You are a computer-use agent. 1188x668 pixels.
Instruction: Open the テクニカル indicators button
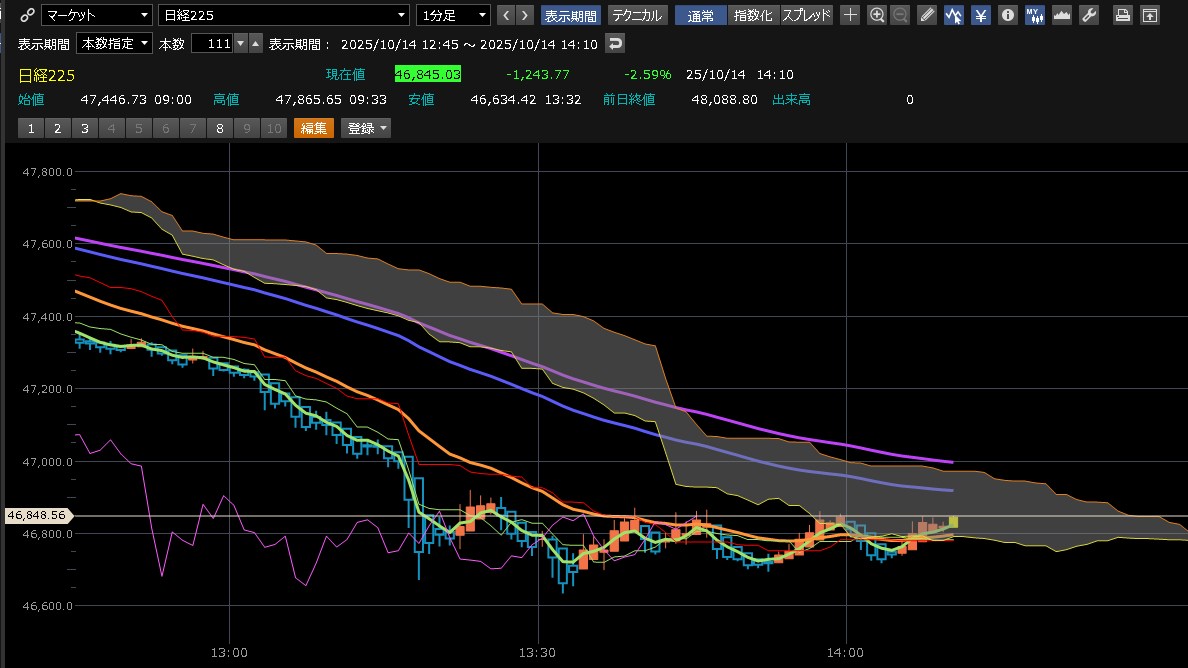636,15
